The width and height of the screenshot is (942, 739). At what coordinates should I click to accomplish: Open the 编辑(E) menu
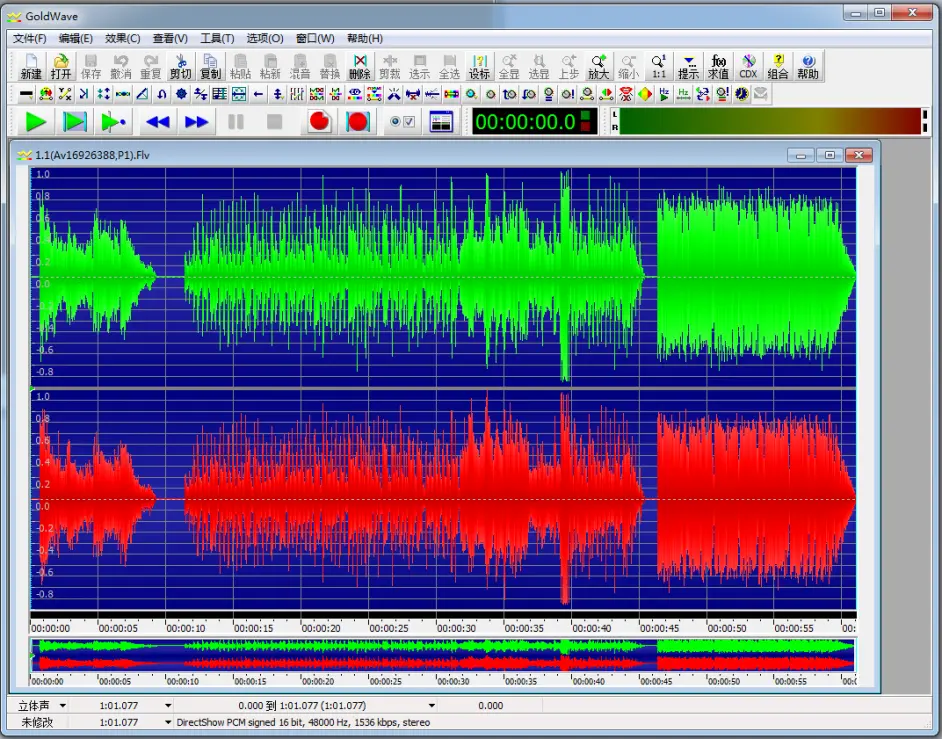point(76,38)
